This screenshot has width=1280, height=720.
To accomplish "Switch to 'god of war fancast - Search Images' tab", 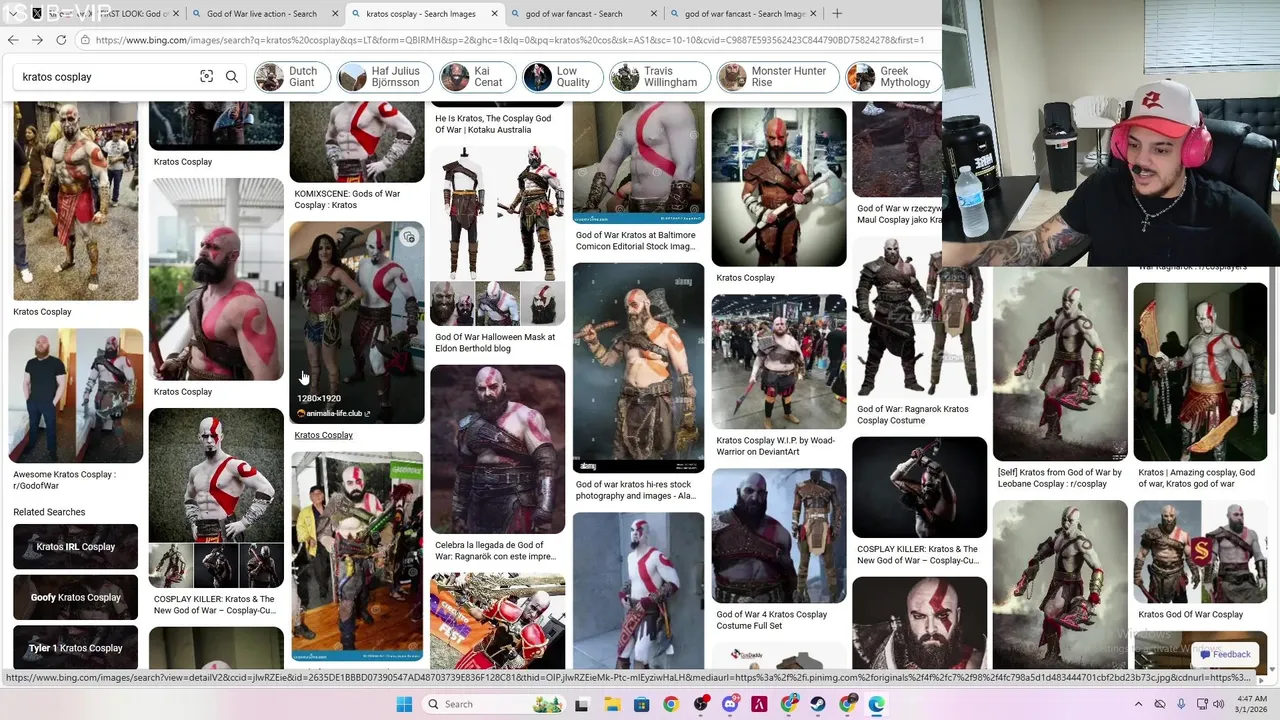I will pyautogui.click(x=743, y=14).
